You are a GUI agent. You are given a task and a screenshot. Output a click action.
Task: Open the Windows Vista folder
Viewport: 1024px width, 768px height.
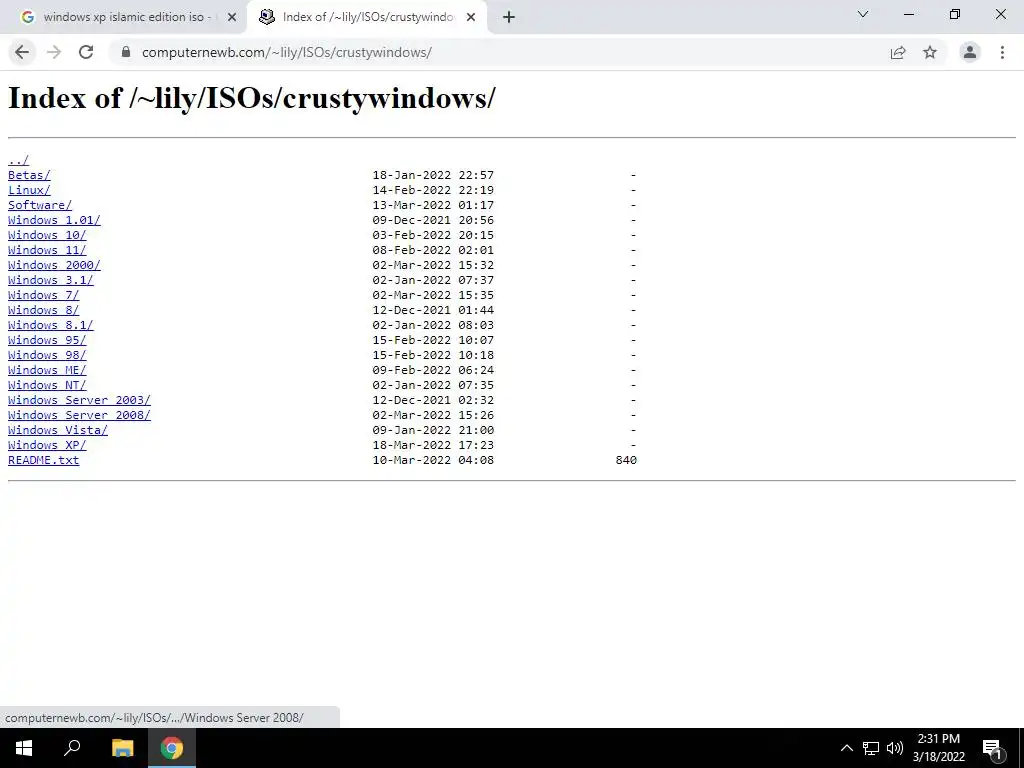tap(57, 430)
